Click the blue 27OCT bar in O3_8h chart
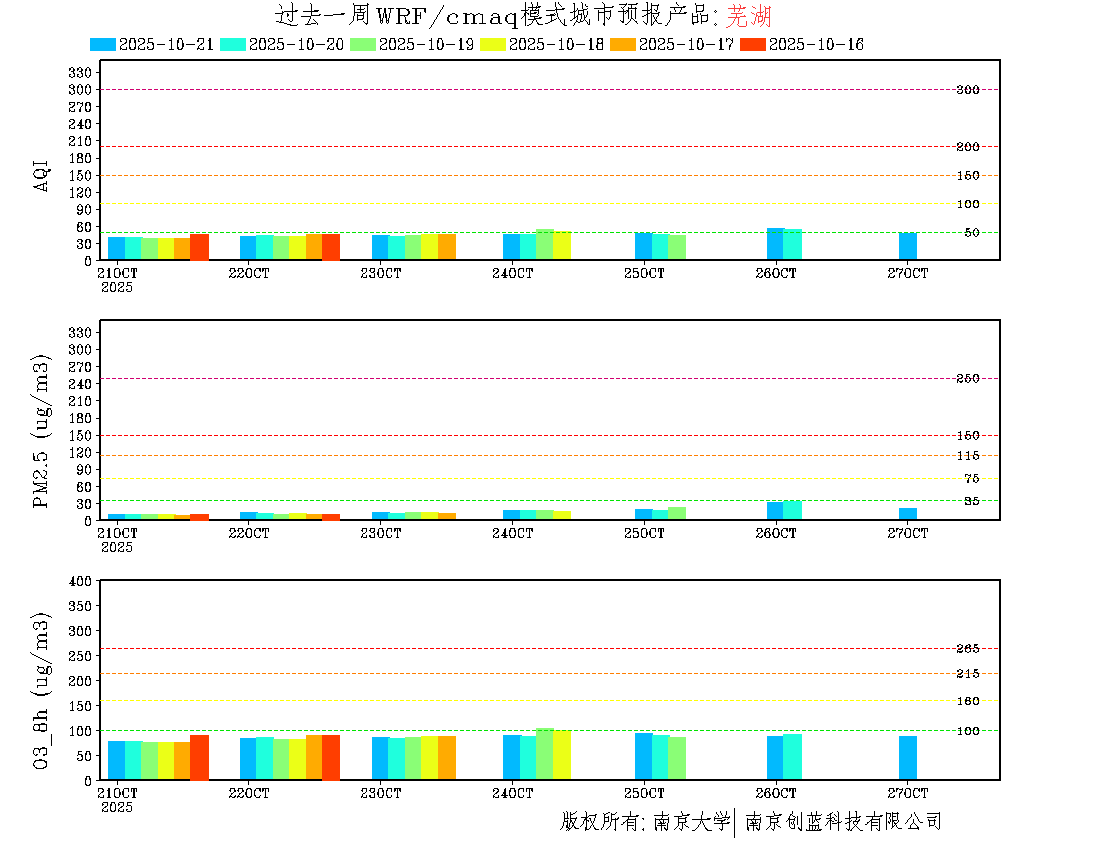 coord(907,758)
